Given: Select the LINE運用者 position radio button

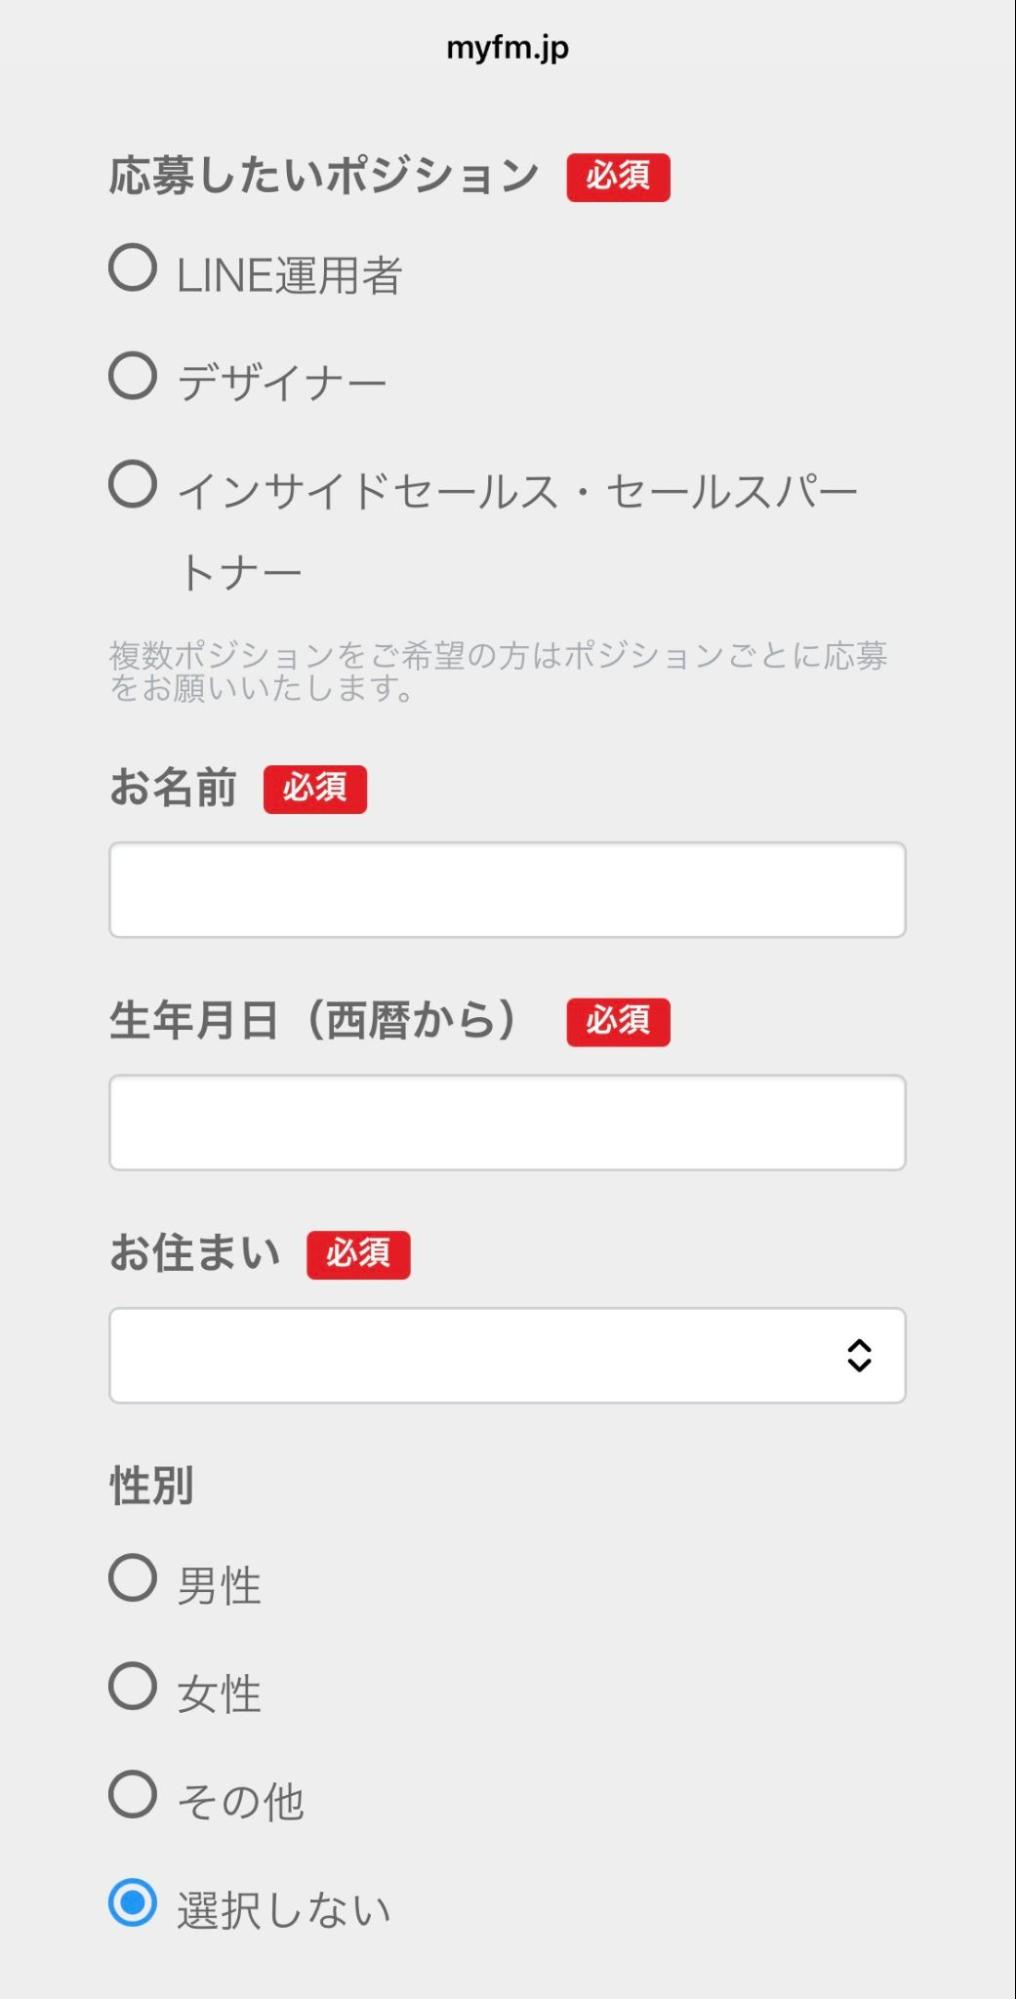Looking at the screenshot, I should point(133,268).
